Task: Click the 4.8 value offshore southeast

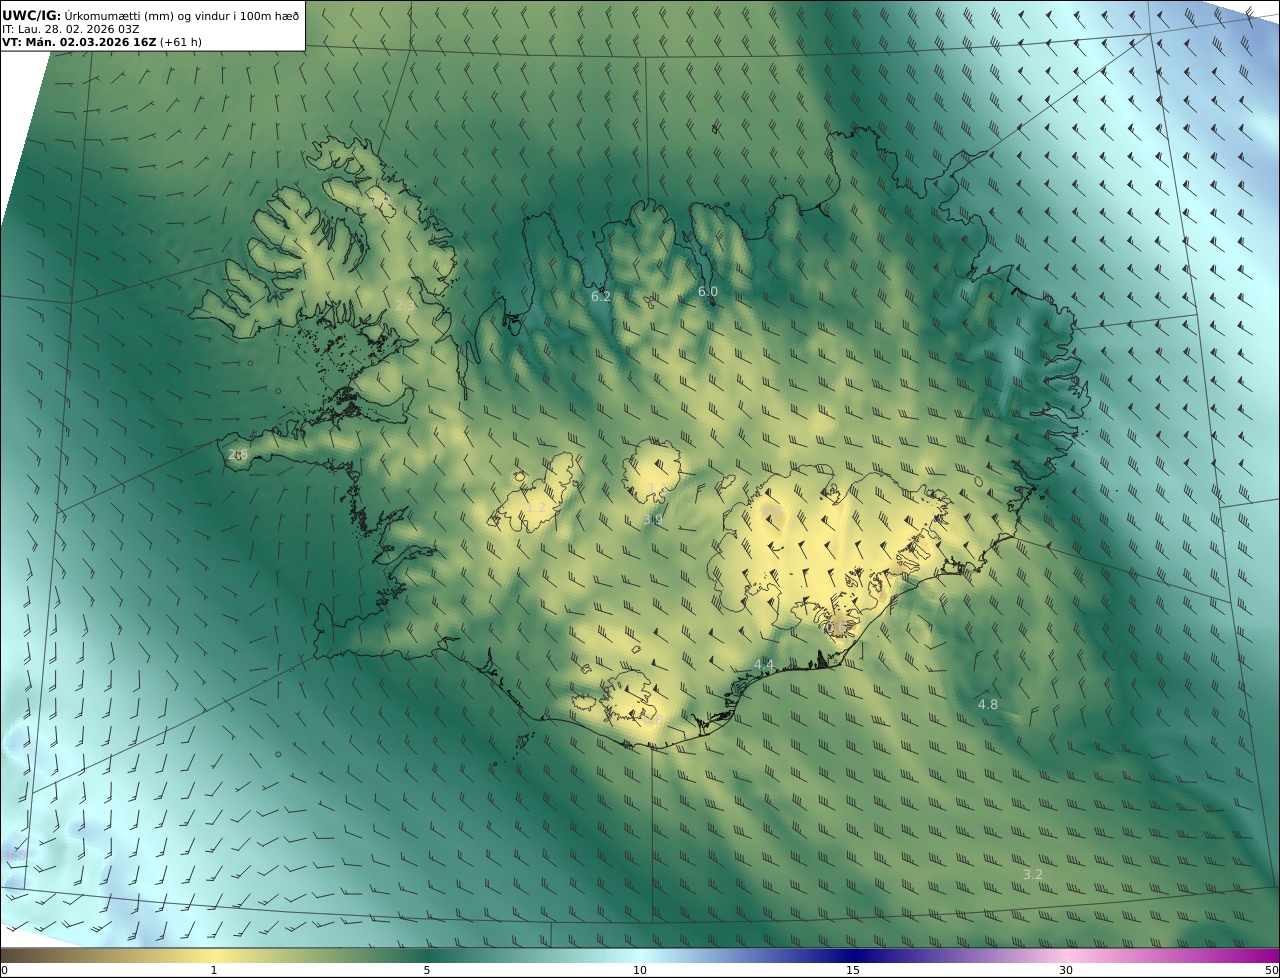Action: [988, 705]
